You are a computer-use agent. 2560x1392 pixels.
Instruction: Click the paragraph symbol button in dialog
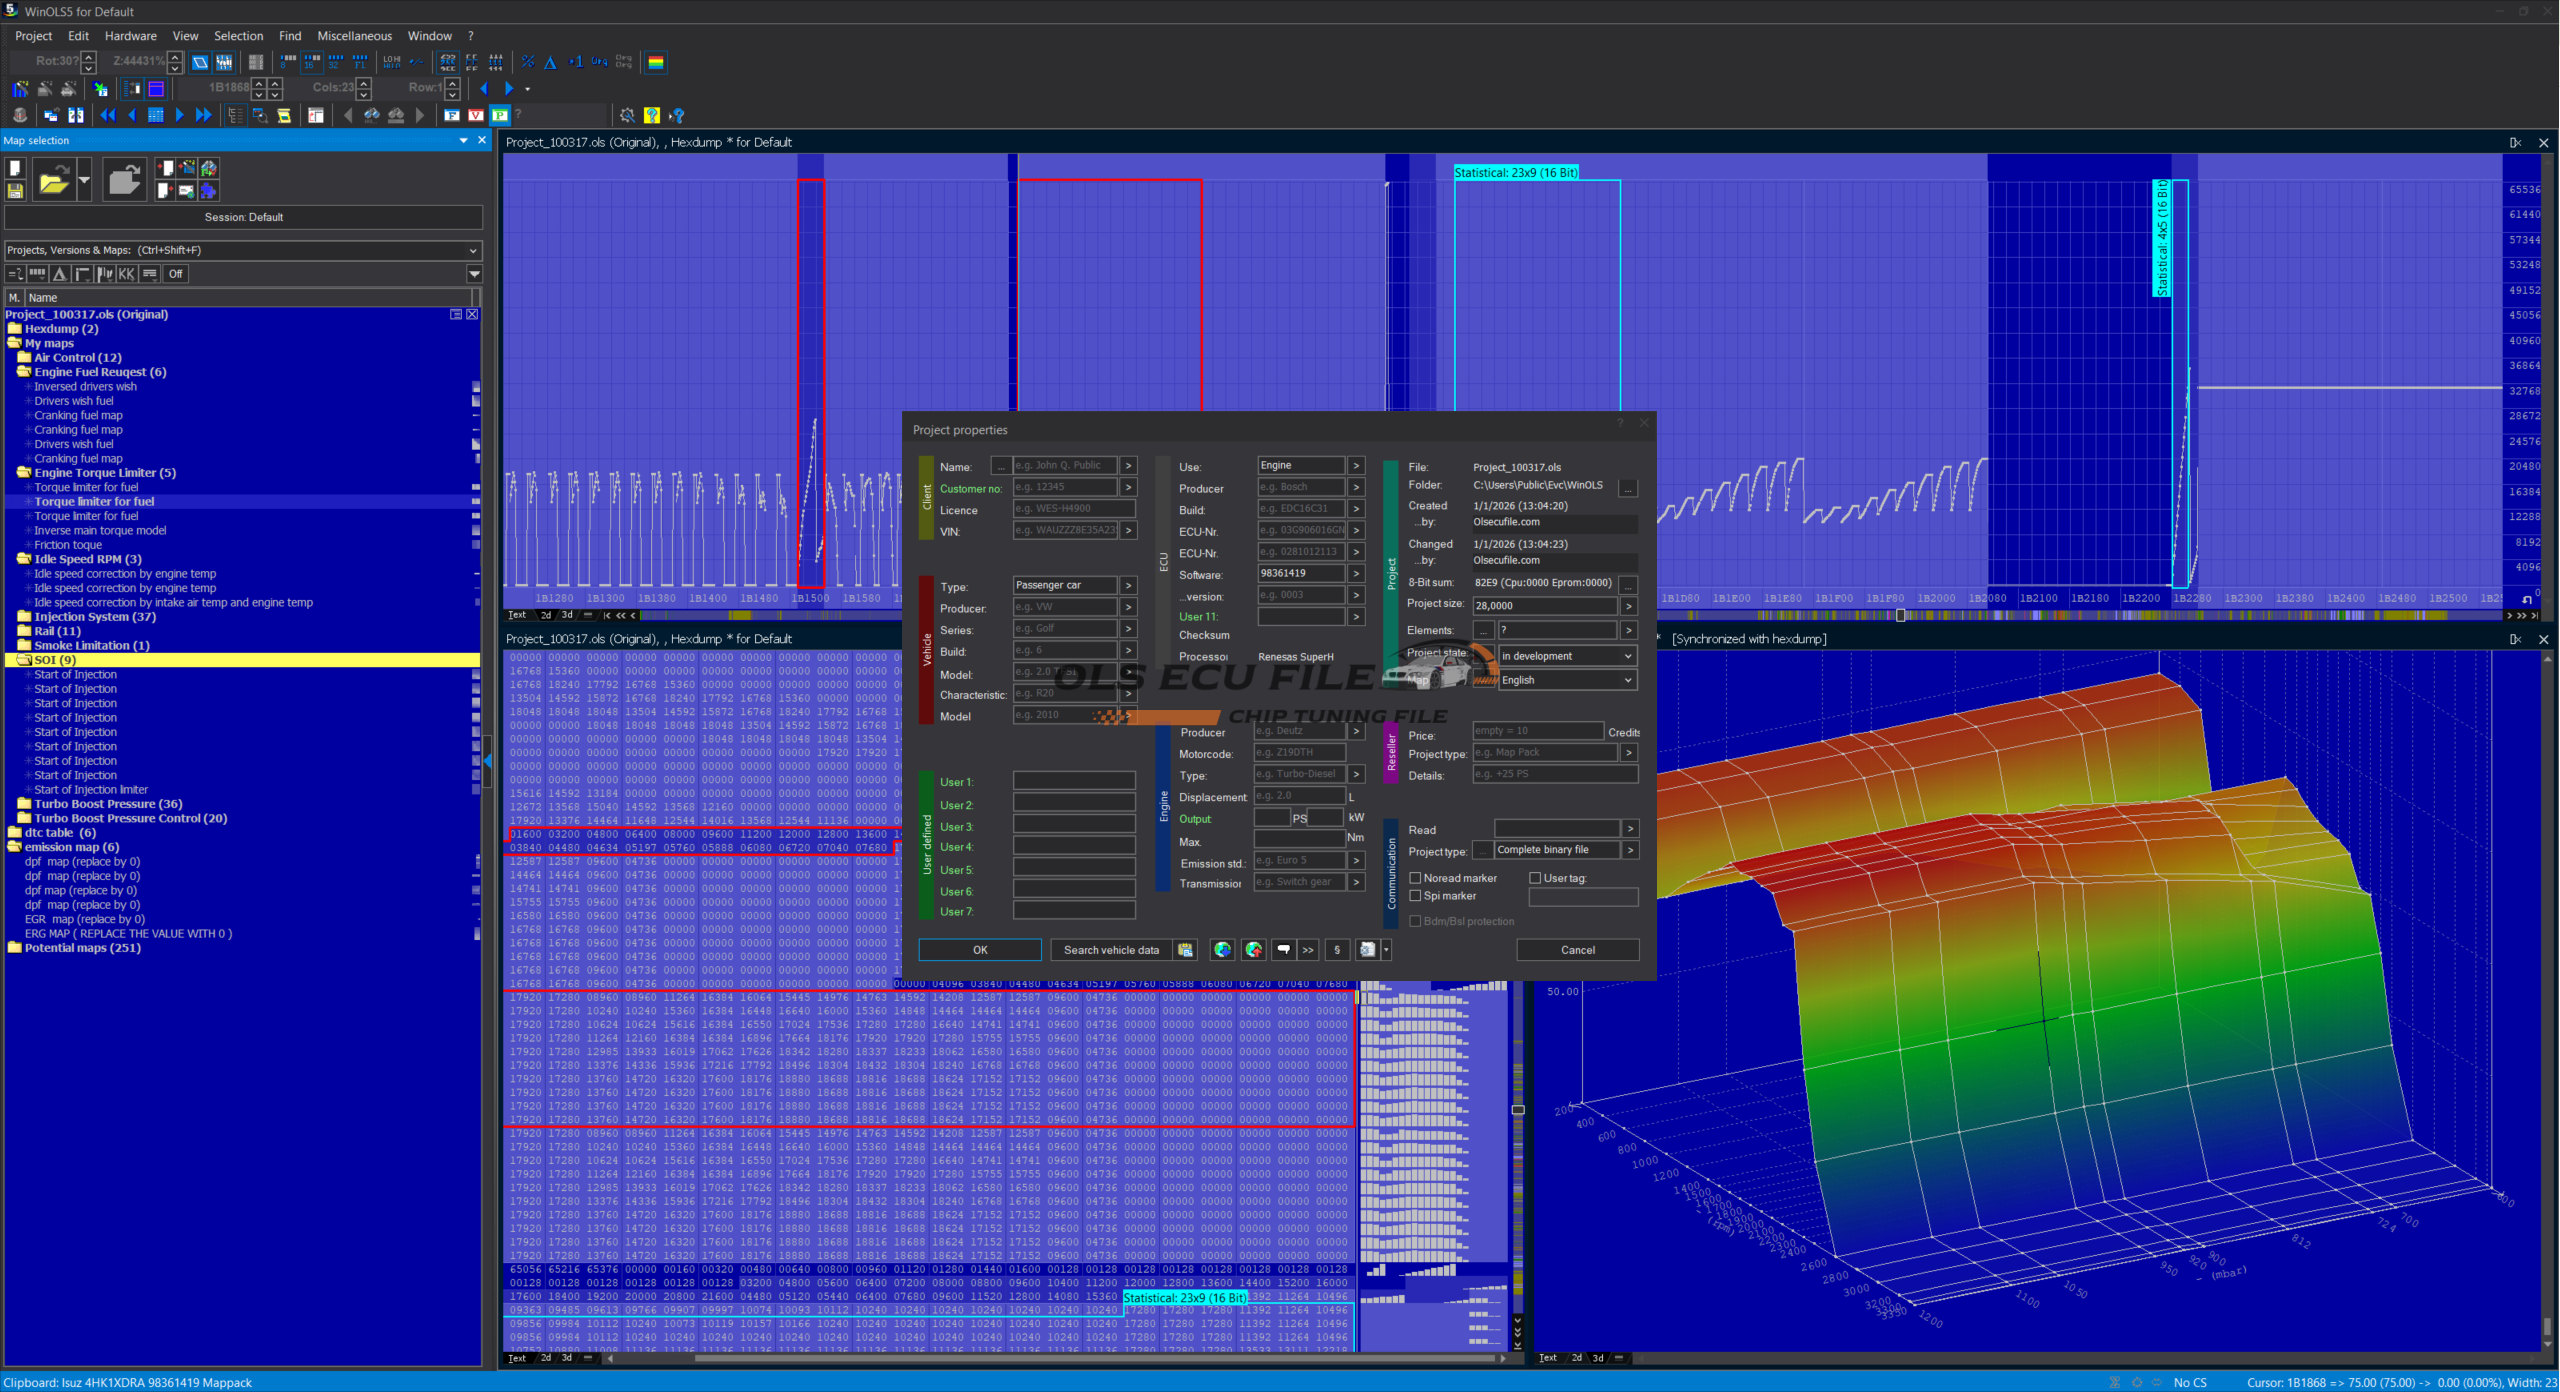[1337, 950]
